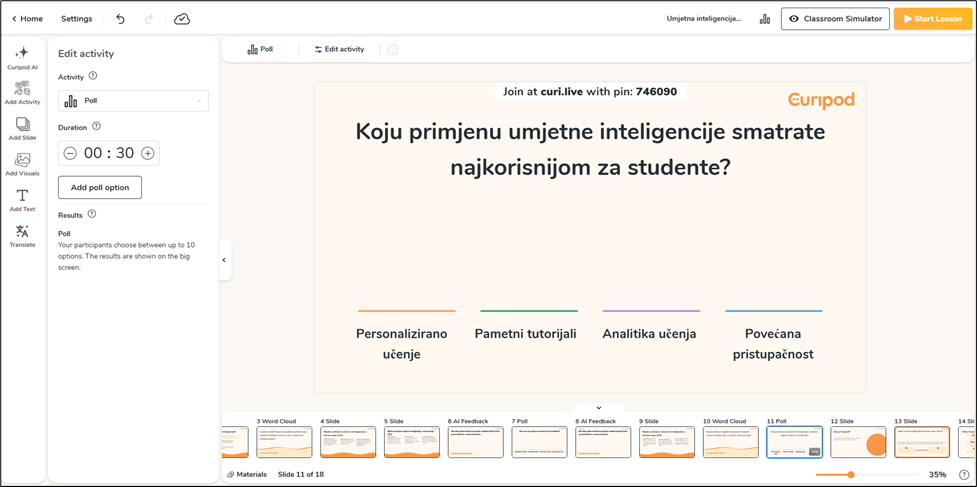Check the cloud save status icon
This screenshot has width=977, height=487.
(182, 19)
